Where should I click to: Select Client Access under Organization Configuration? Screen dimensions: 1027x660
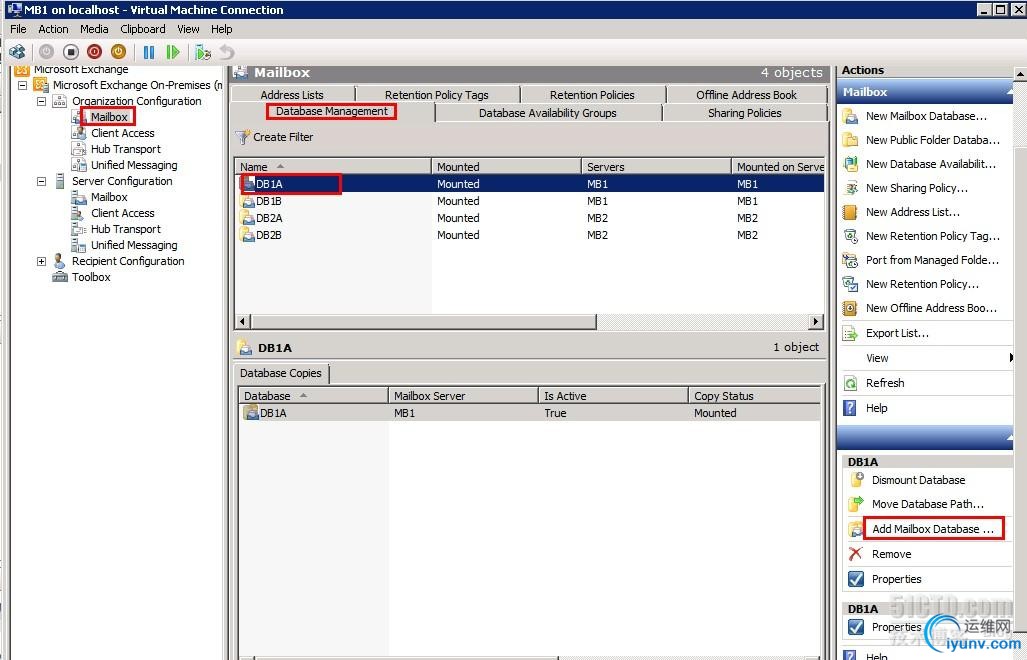pos(122,133)
